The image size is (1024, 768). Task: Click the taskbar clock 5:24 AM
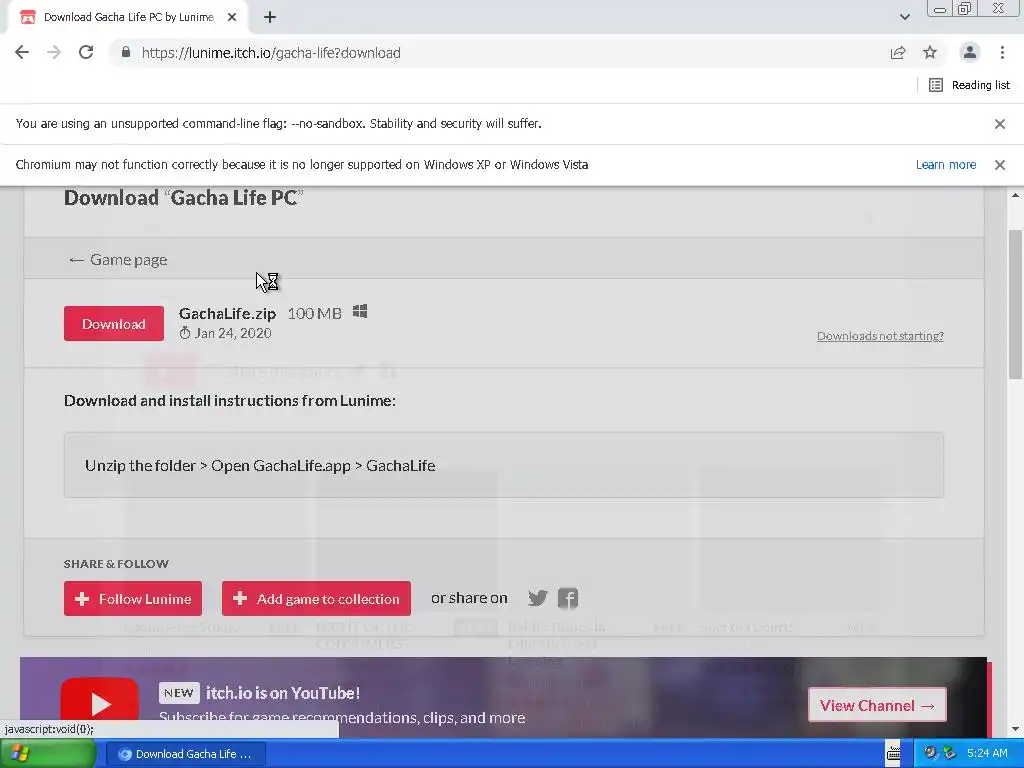click(987, 753)
